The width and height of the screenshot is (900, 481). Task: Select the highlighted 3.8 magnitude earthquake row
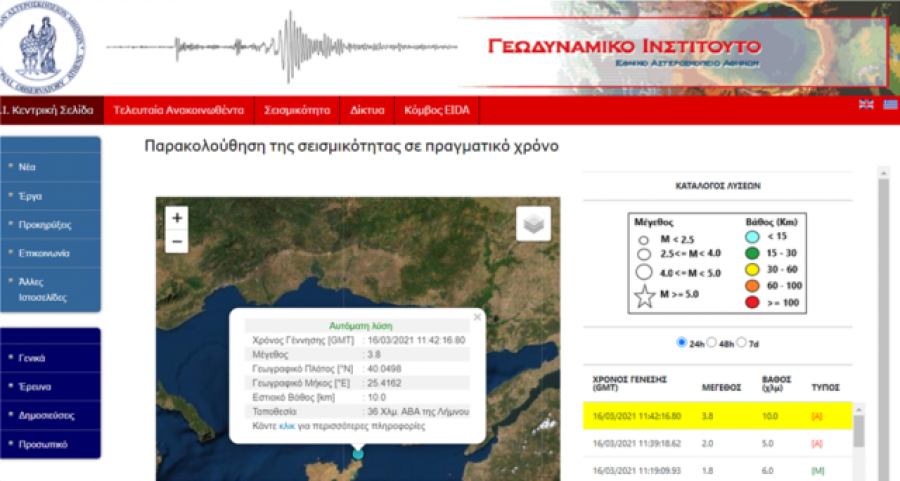[717, 416]
